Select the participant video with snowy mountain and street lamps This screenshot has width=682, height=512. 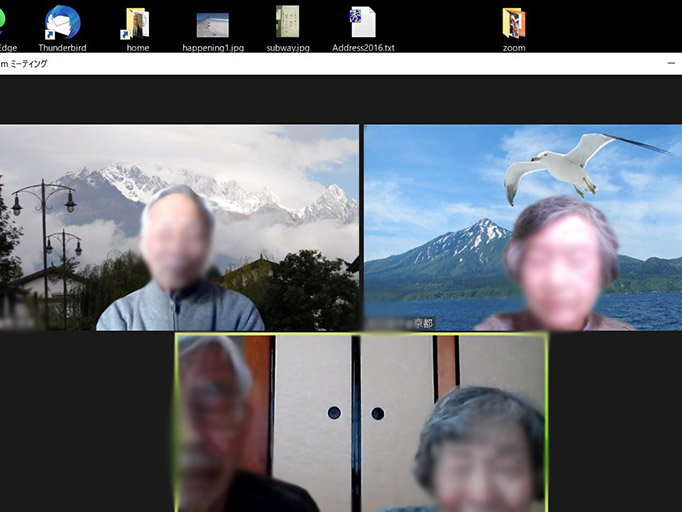click(x=180, y=227)
